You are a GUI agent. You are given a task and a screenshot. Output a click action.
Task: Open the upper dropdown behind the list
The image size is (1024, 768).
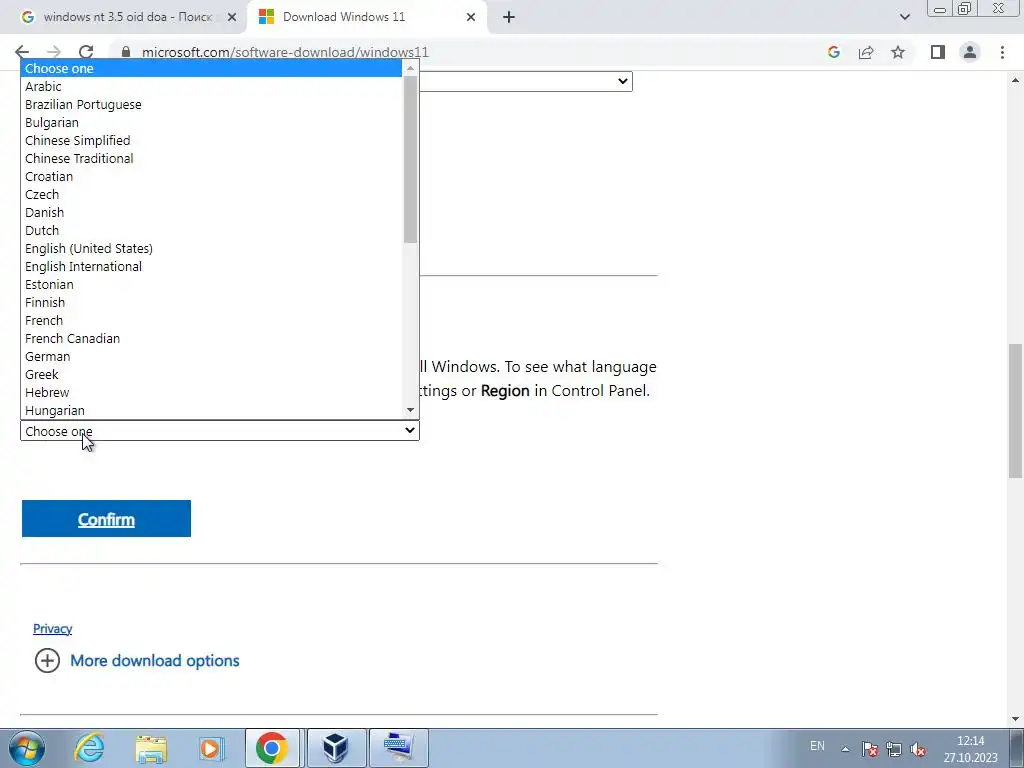pos(526,81)
